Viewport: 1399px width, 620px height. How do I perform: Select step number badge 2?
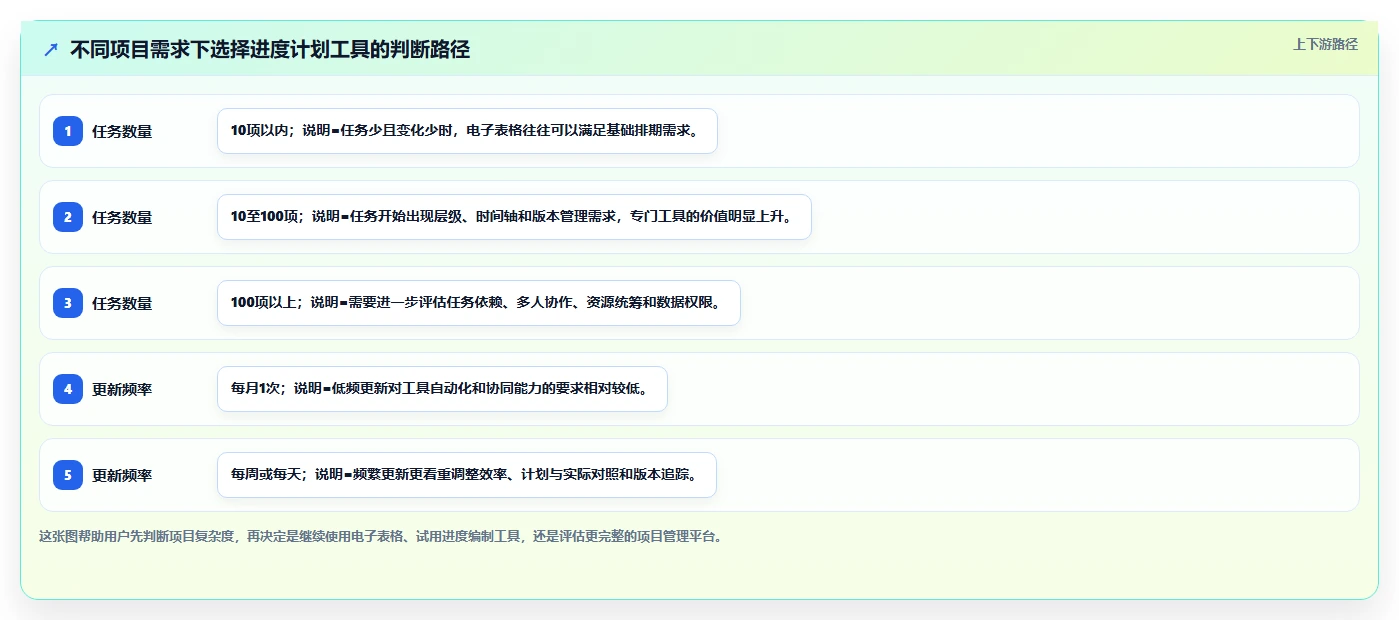(x=68, y=217)
